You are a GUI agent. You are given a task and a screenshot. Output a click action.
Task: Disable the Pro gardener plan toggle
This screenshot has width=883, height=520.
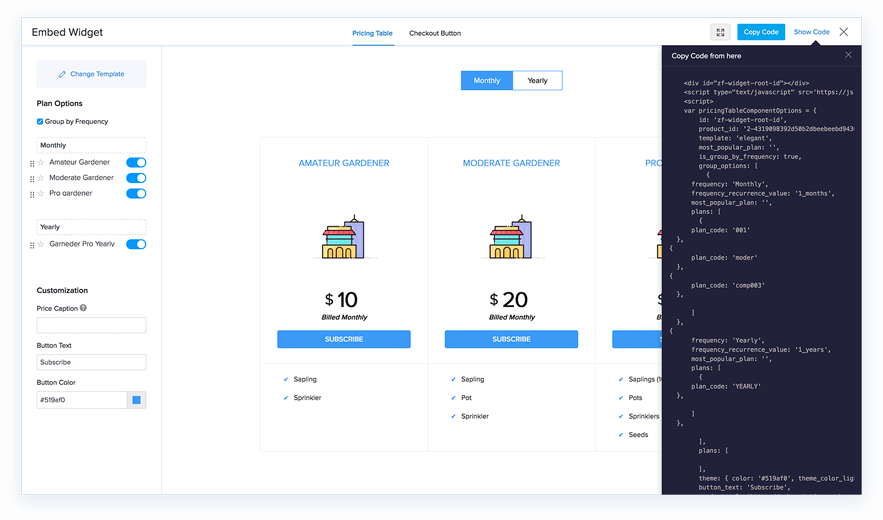[136, 193]
